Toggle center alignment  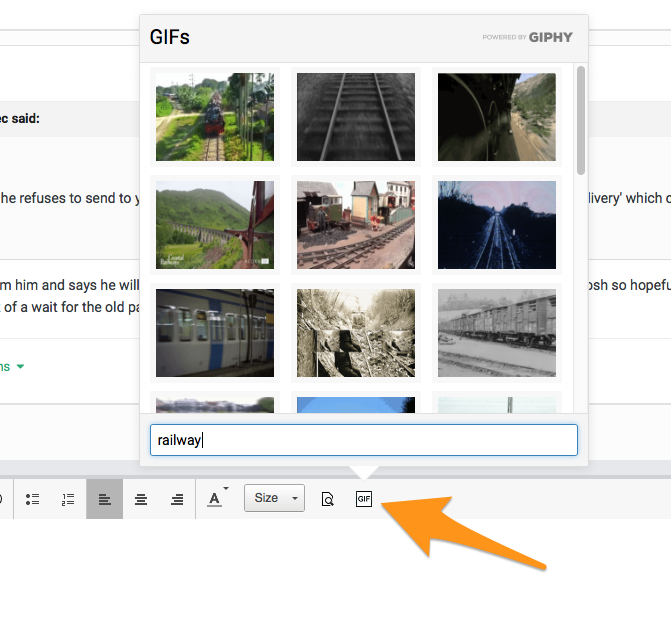point(141,498)
